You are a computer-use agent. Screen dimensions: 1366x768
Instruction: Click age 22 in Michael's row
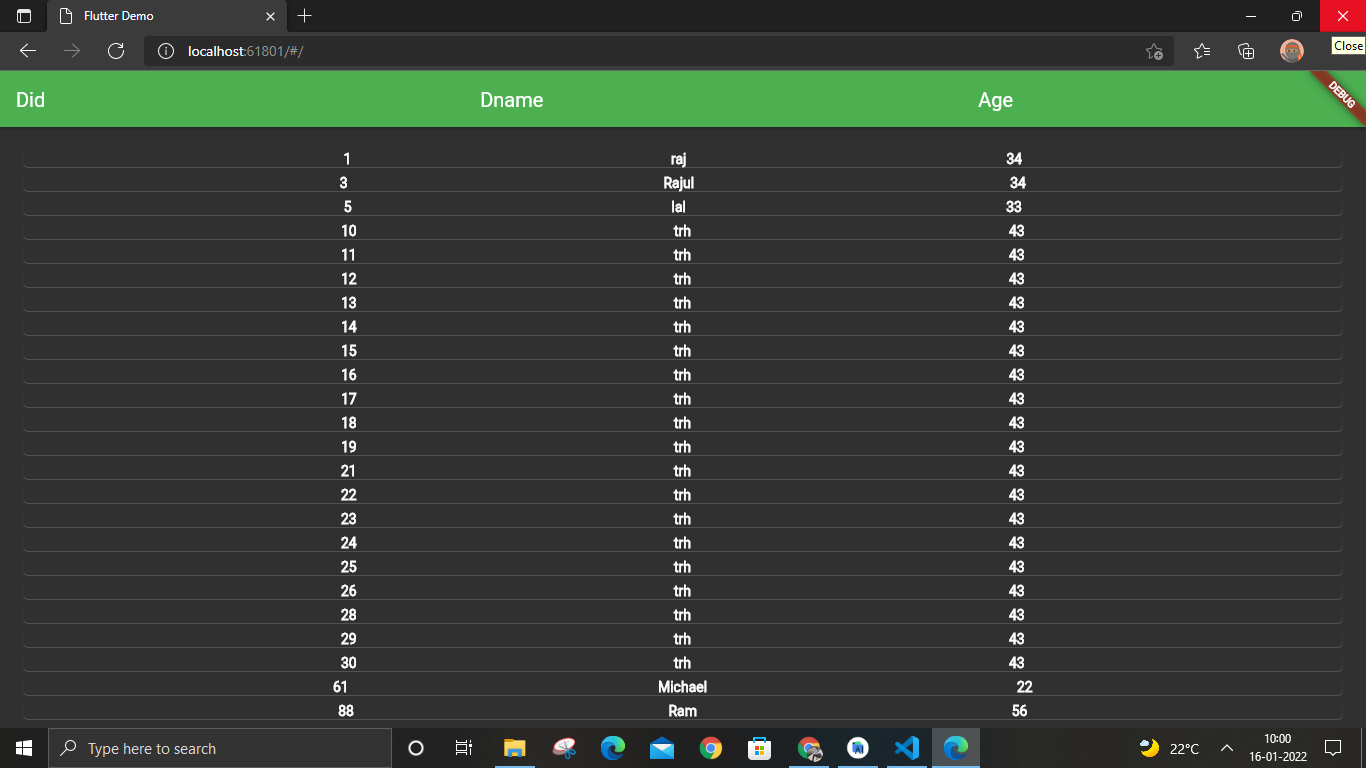(1024, 687)
